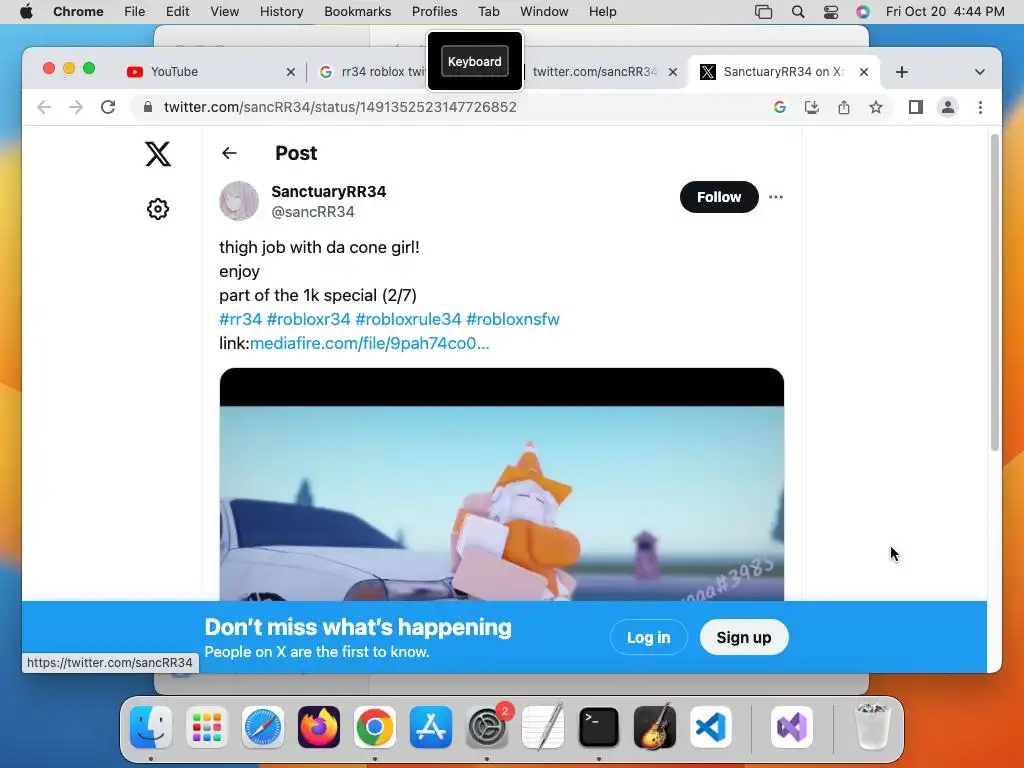Log in from the blue banner
Image resolution: width=1024 pixels, height=768 pixels.
point(648,637)
